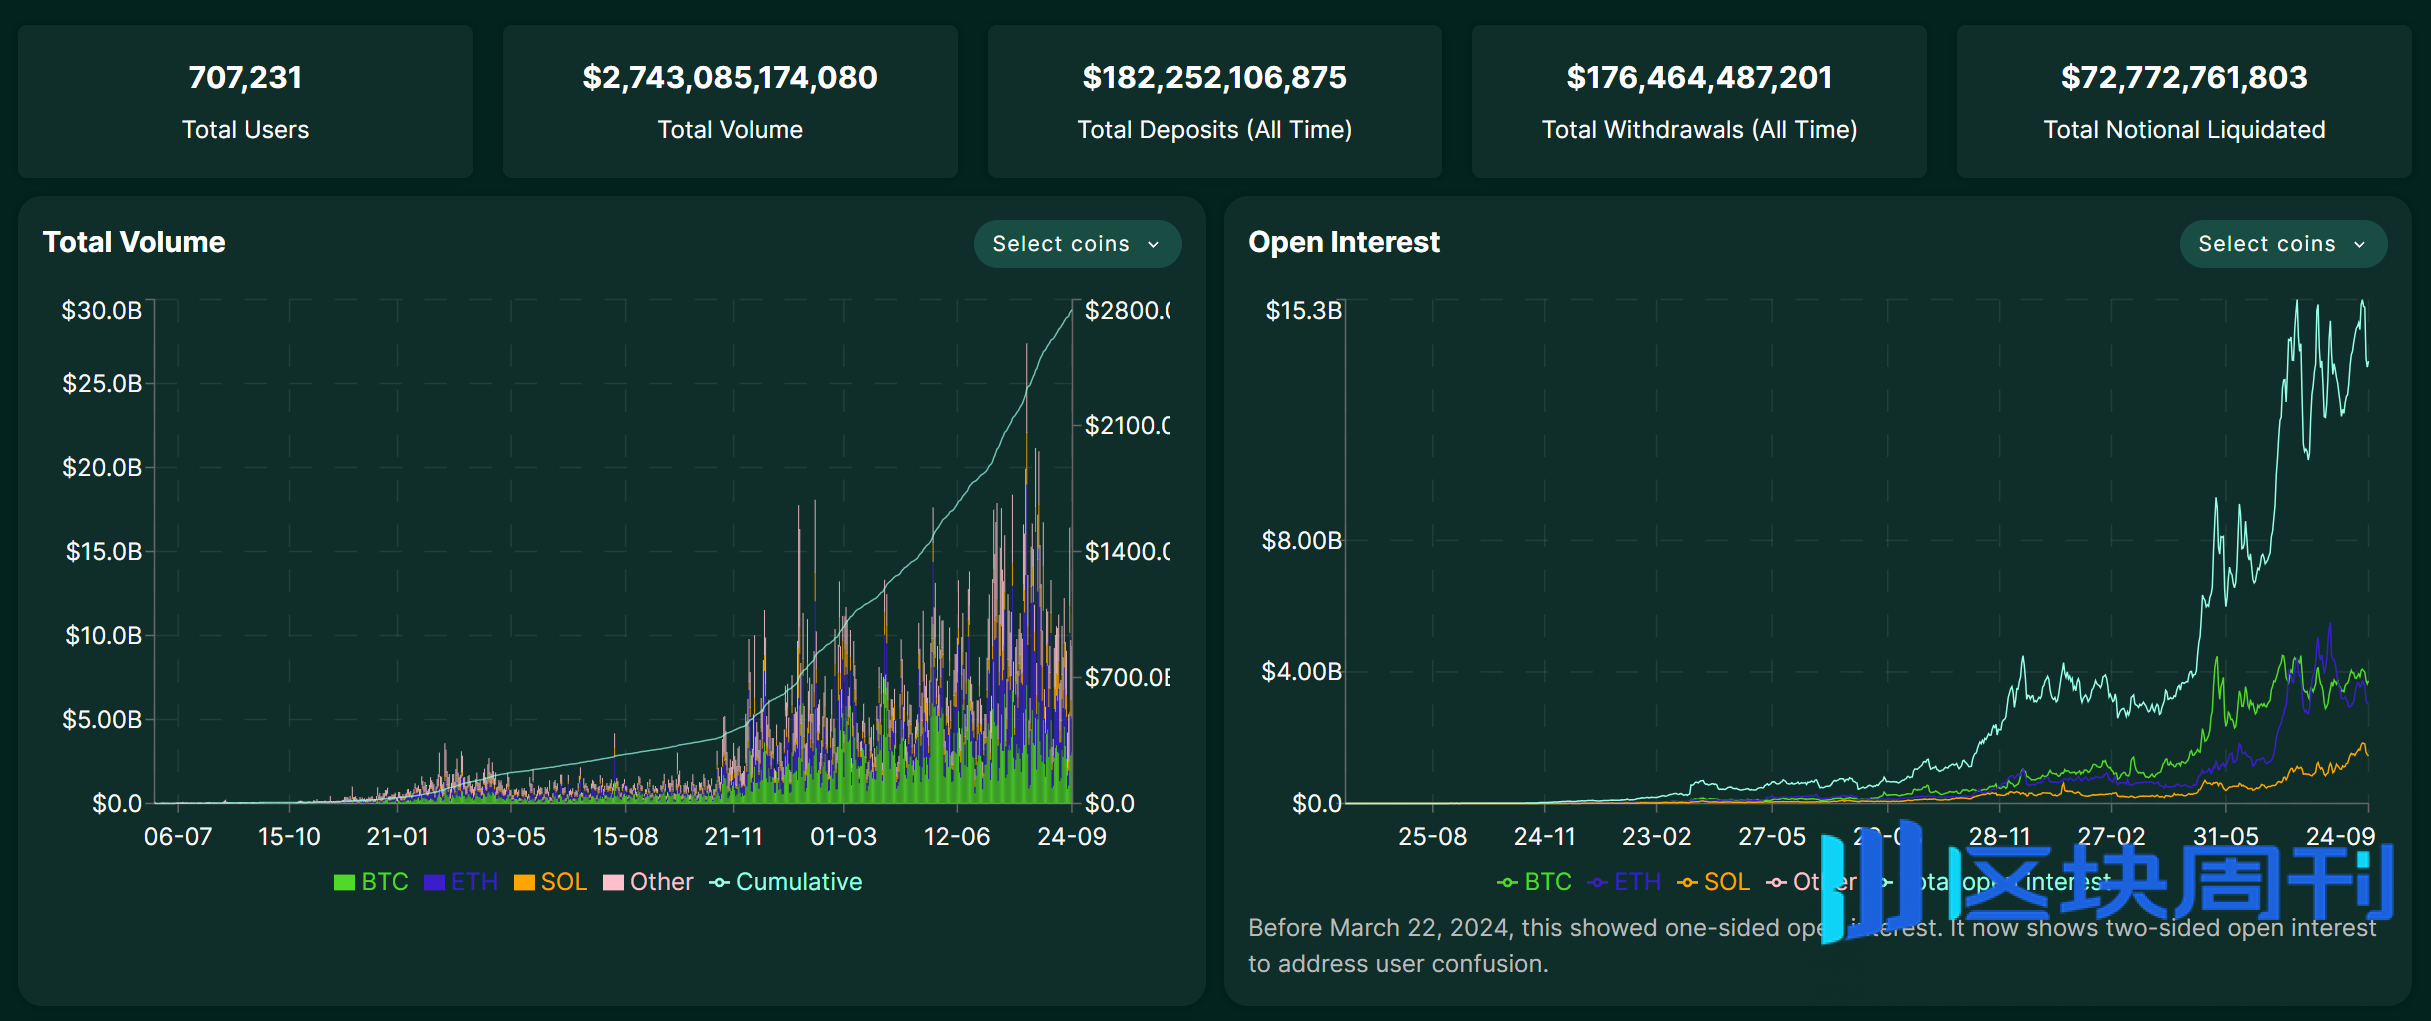Click the Total Withdrawals (All Time) card

1699,102
